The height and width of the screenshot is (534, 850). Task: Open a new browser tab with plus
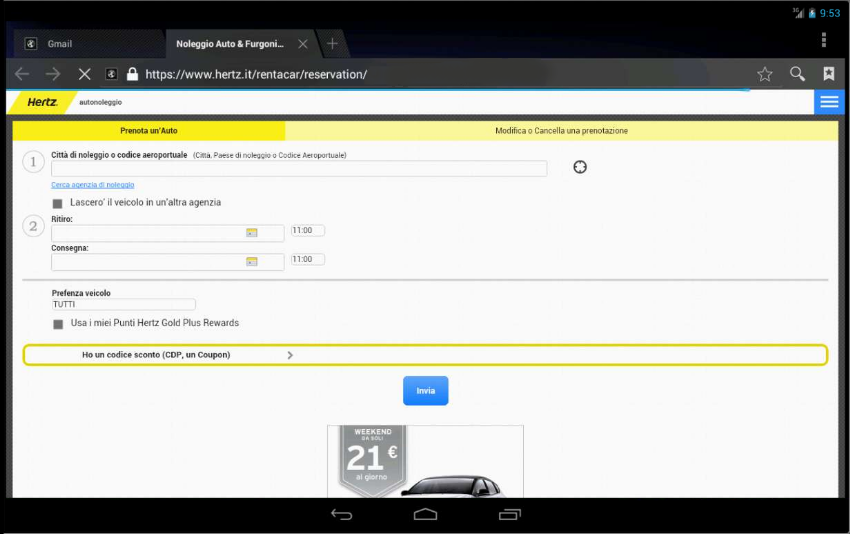pyautogui.click(x=332, y=43)
